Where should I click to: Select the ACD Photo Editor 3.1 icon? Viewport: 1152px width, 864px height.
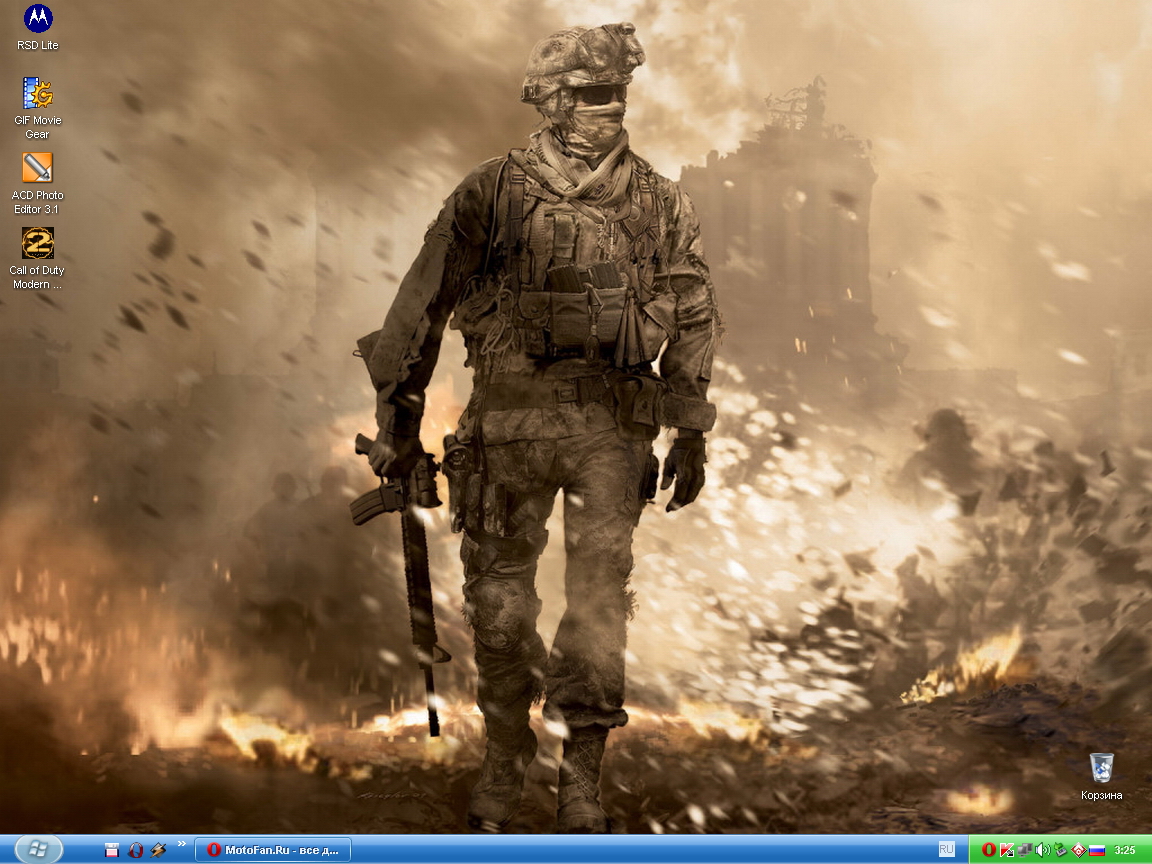(37, 184)
